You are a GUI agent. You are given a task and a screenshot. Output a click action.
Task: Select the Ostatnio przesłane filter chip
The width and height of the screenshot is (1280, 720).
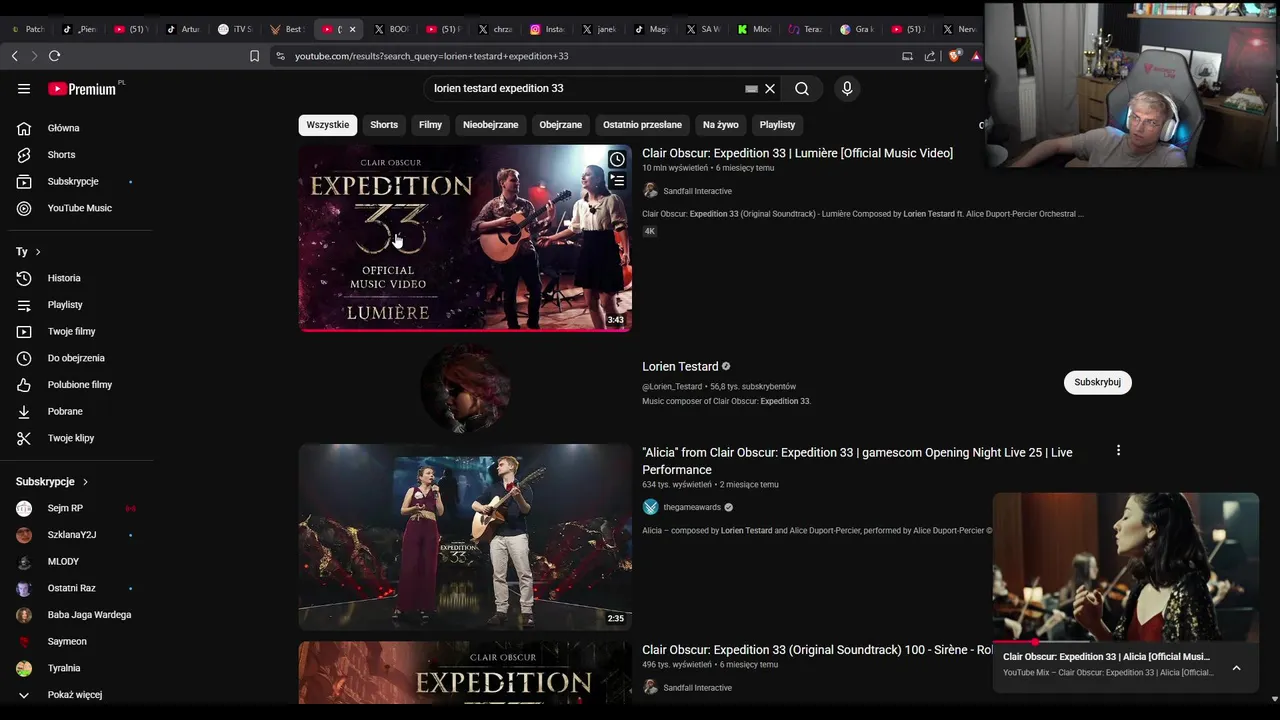point(642,125)
